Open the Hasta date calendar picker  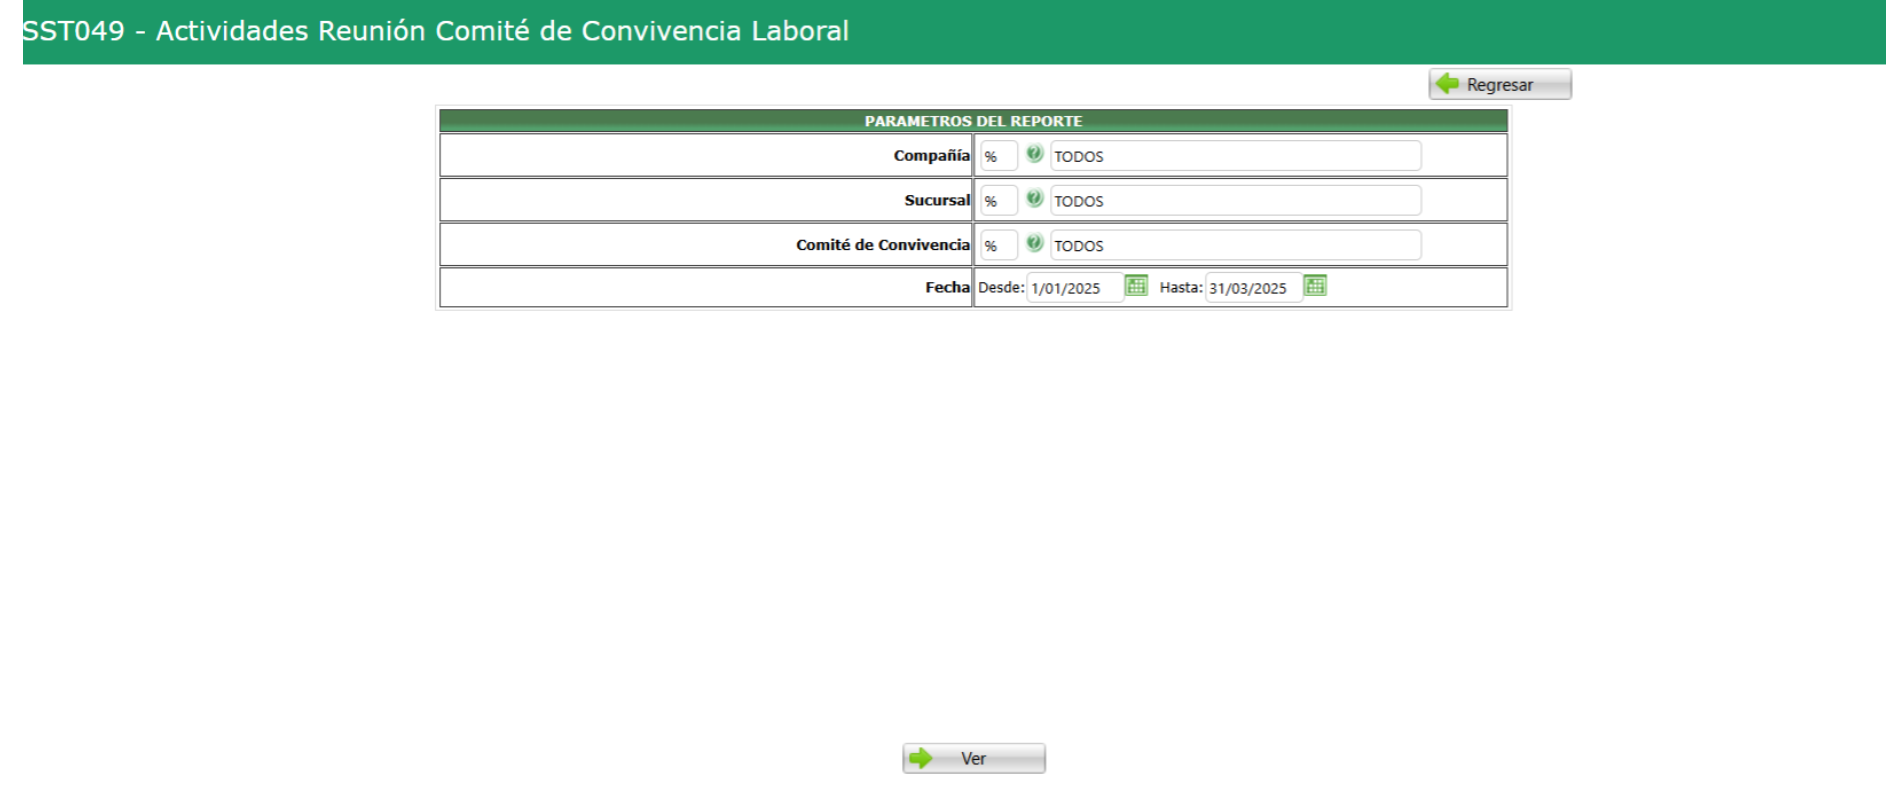tap(1315, 286)
